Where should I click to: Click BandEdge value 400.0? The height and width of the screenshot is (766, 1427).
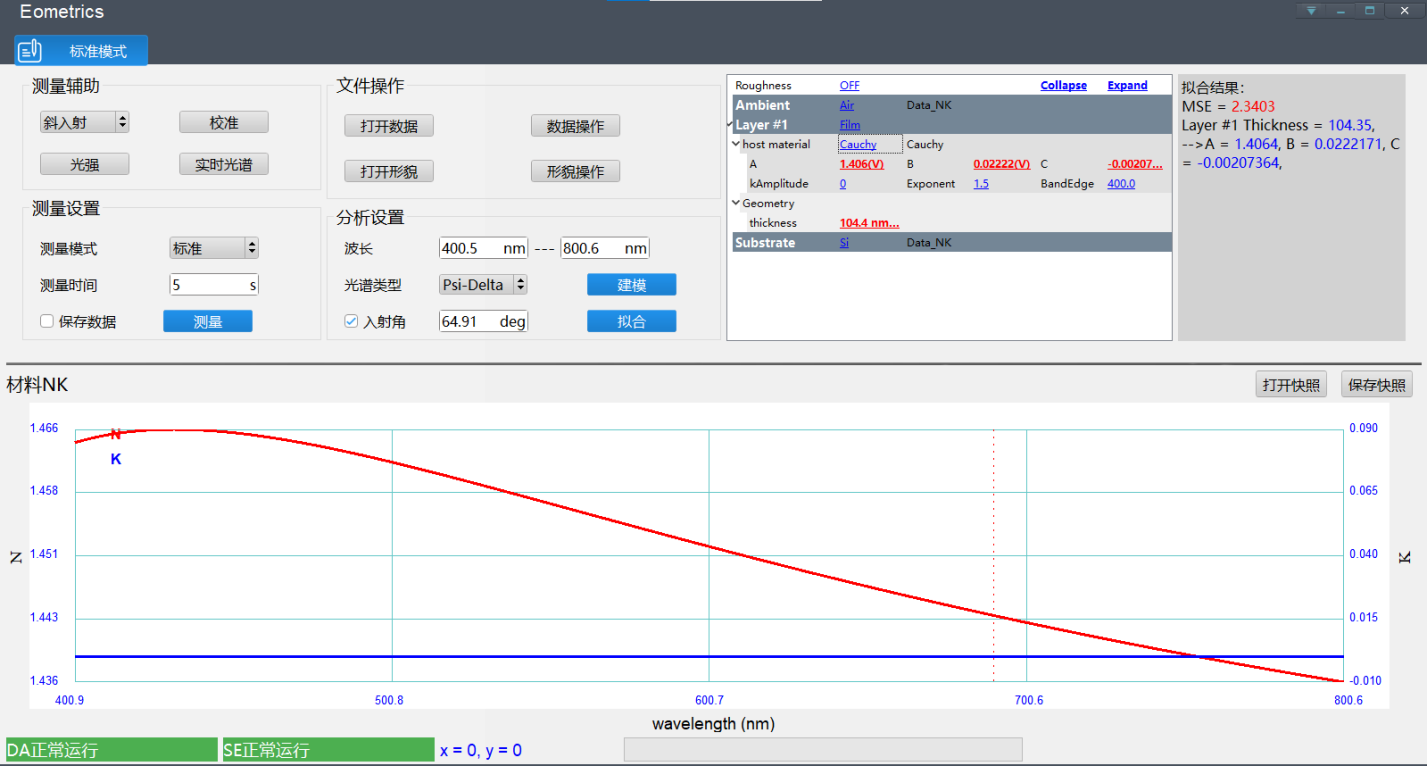tap(1121, 184)
